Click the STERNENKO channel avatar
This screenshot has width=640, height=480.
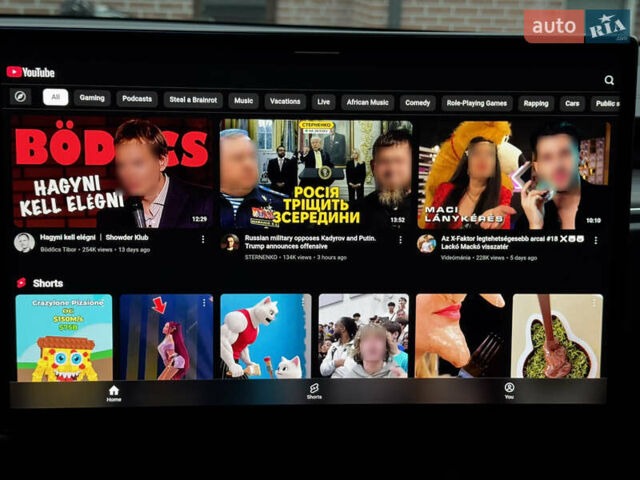pos(230,242)
